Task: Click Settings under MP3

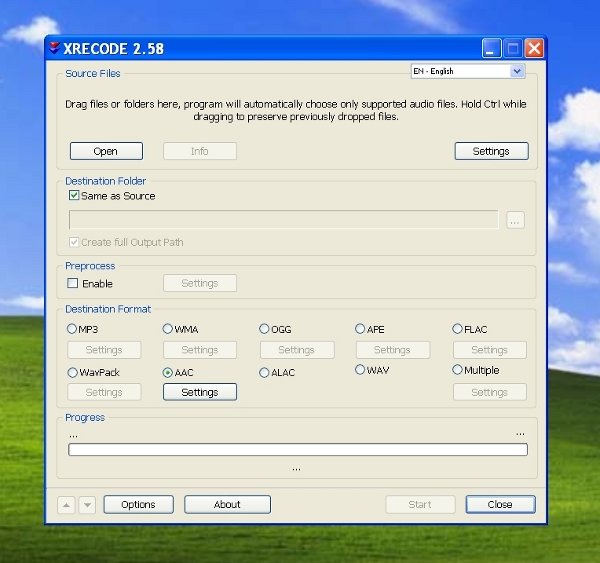Action: coord(104,350)
